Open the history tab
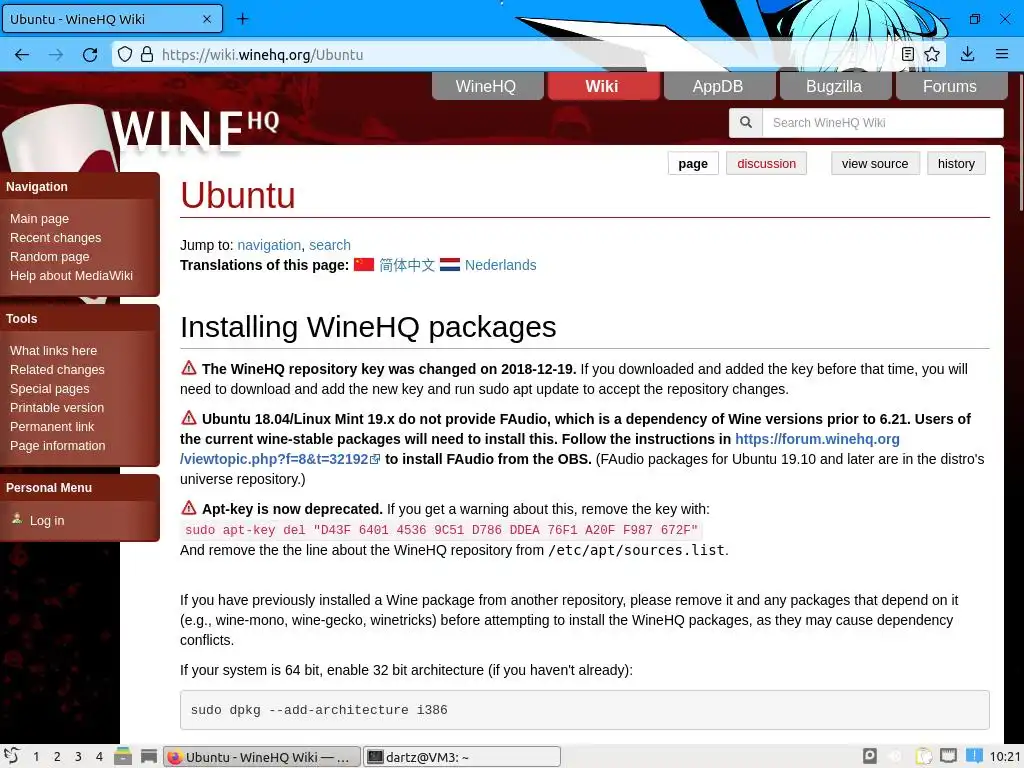Viewport: 1024px width, 768px height. (x=956, y=163)
